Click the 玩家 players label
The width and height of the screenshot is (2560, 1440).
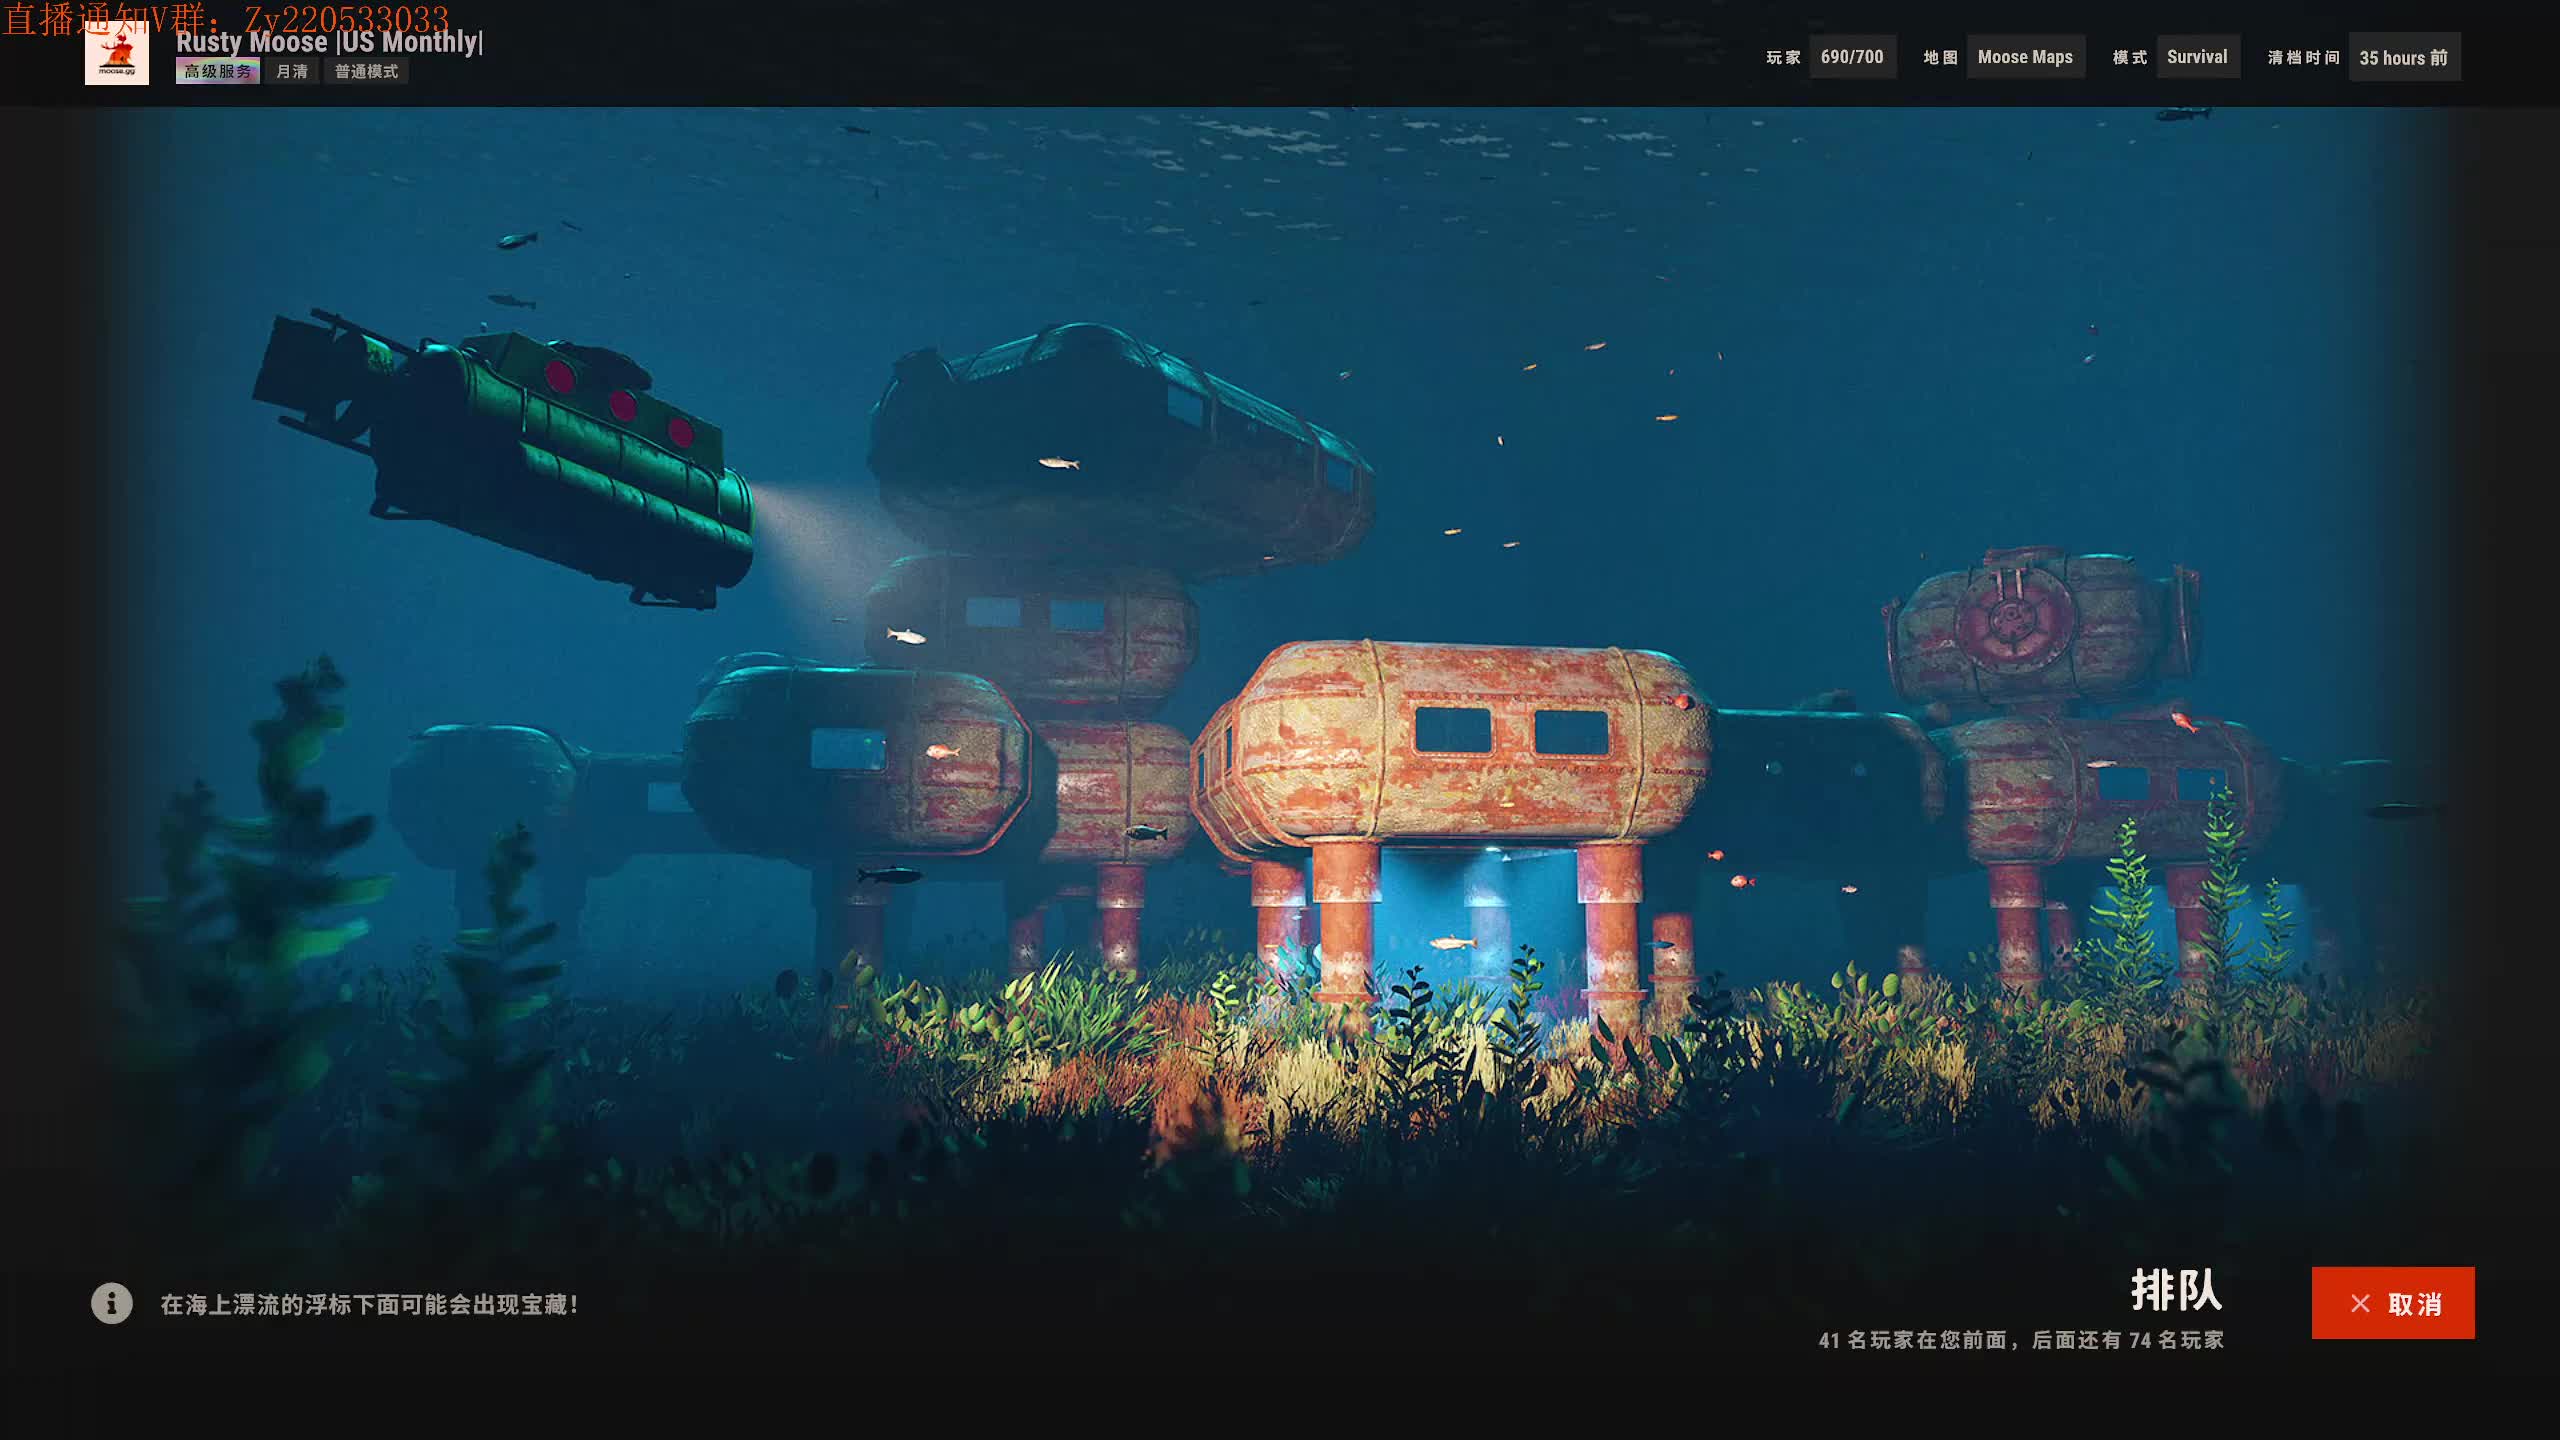pyautogui.click(x=1783, y=57)
